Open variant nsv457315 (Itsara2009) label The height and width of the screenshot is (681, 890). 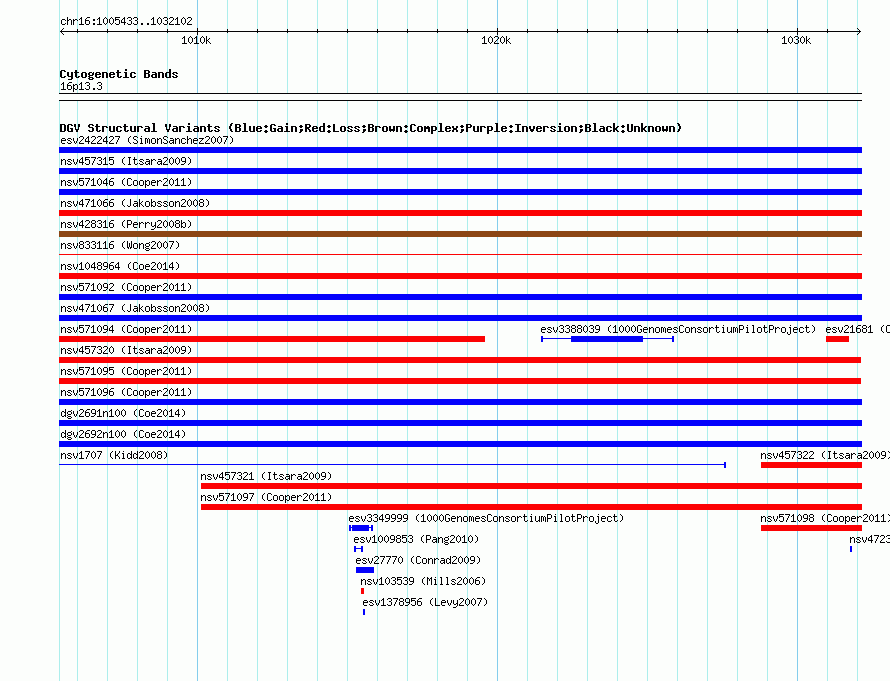tap(126, 161)
